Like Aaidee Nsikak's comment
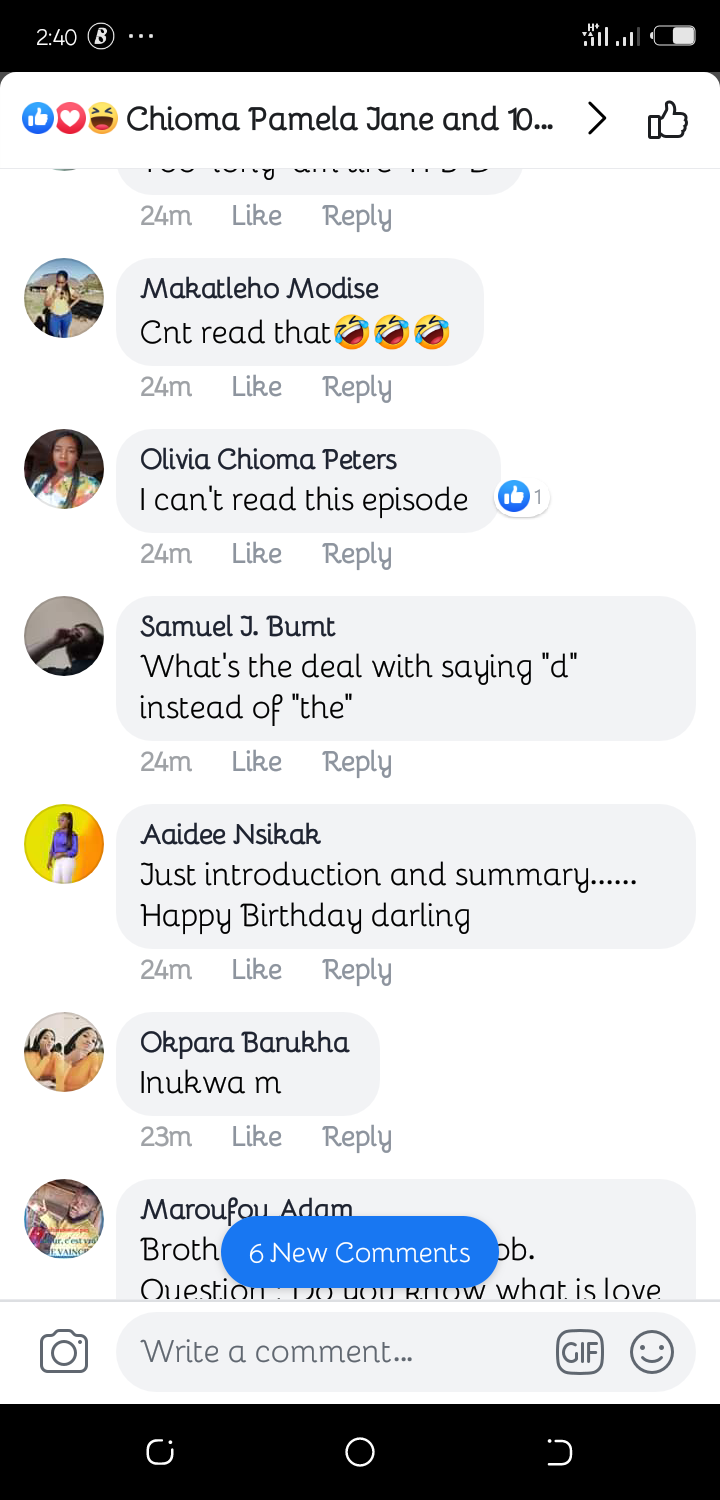720x1500 pixels. [x=256, y=970]
